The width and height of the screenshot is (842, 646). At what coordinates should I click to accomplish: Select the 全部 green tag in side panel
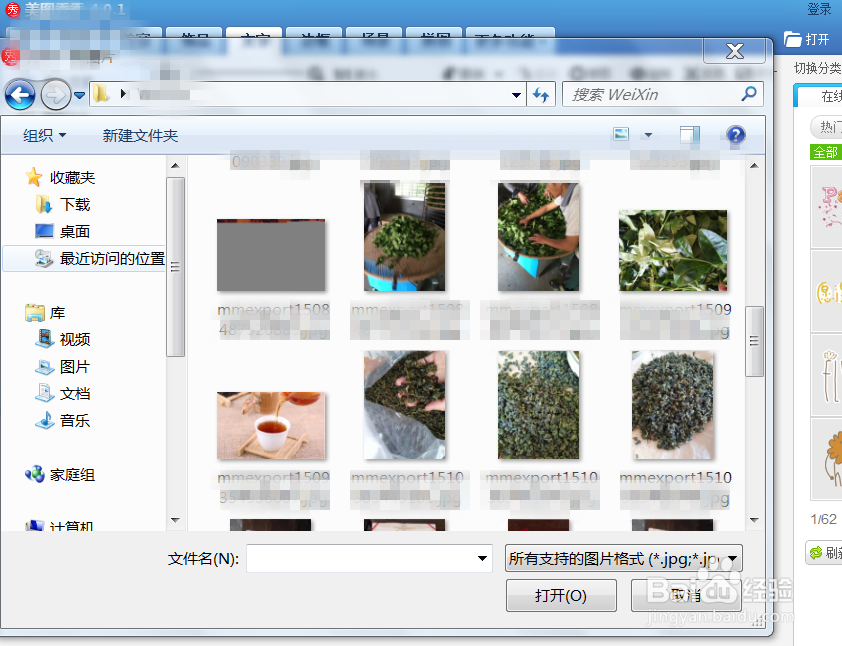(825, 152)
